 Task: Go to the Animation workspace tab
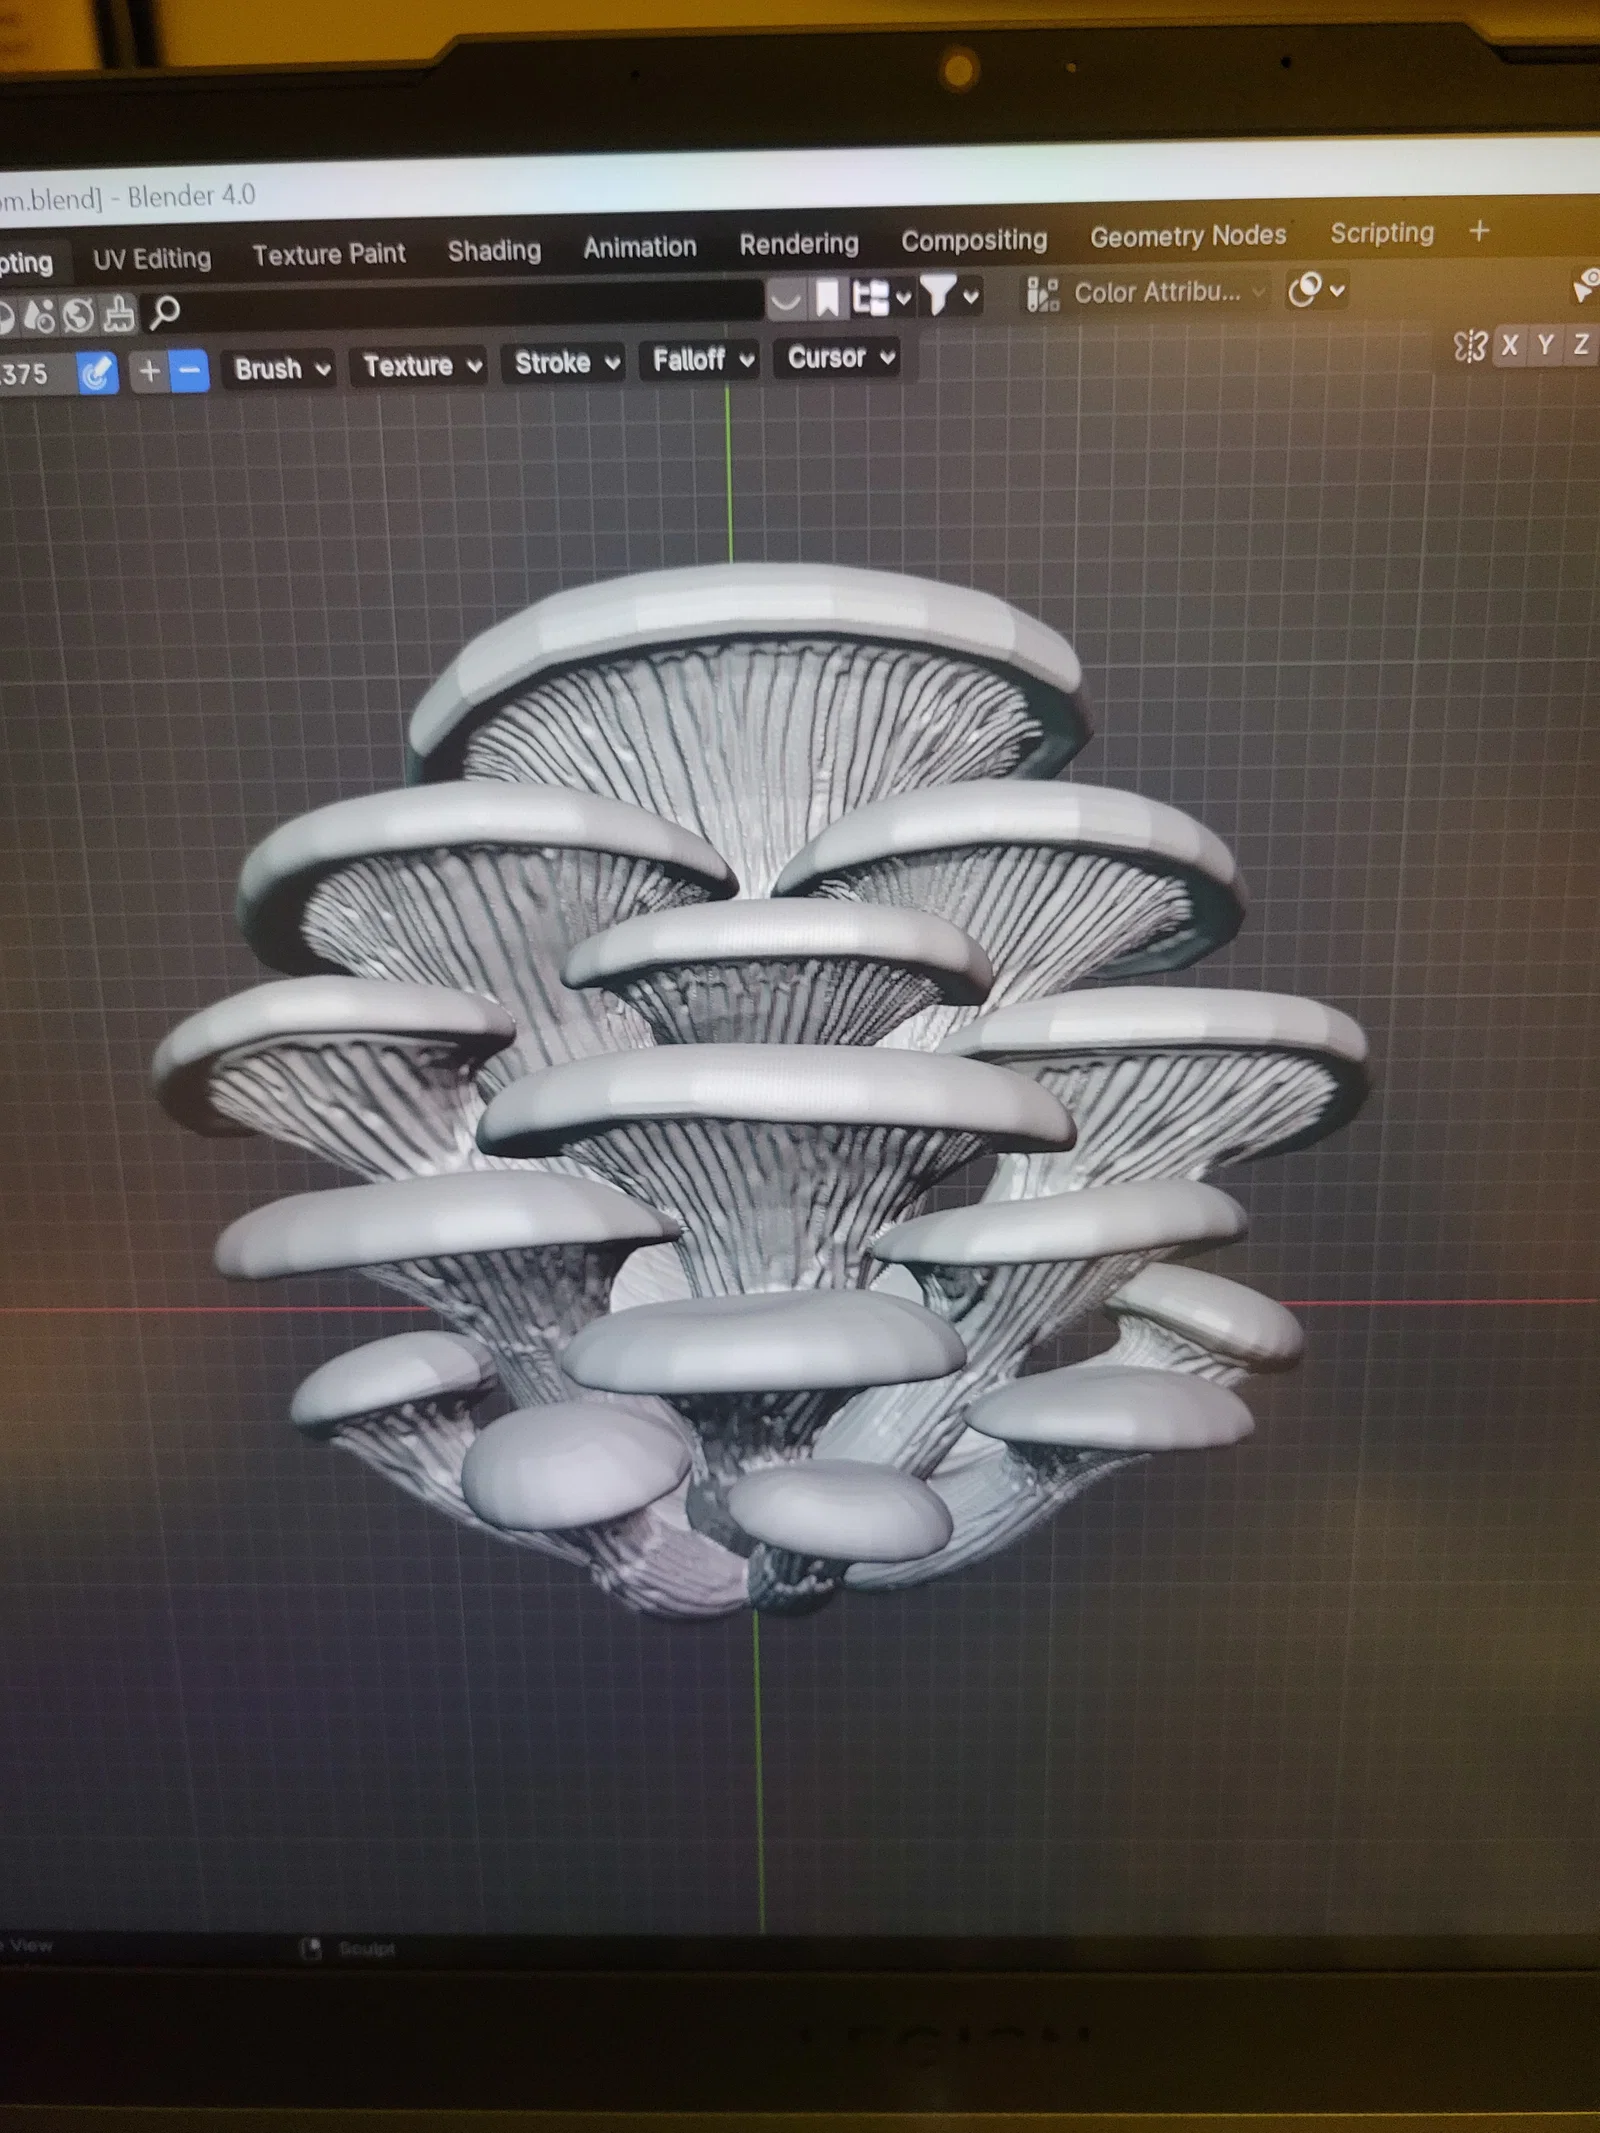[x=640, y=247]
